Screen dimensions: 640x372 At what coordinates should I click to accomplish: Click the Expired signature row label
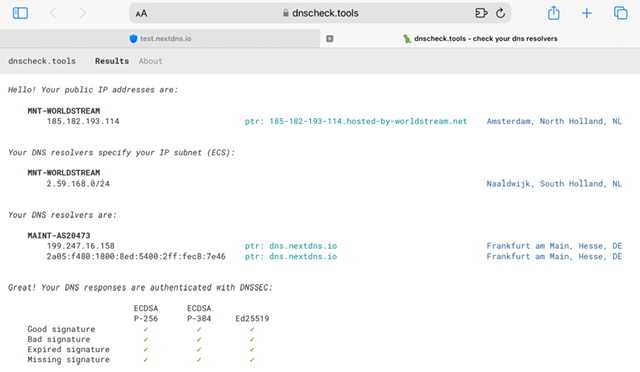tap(69, 350)
